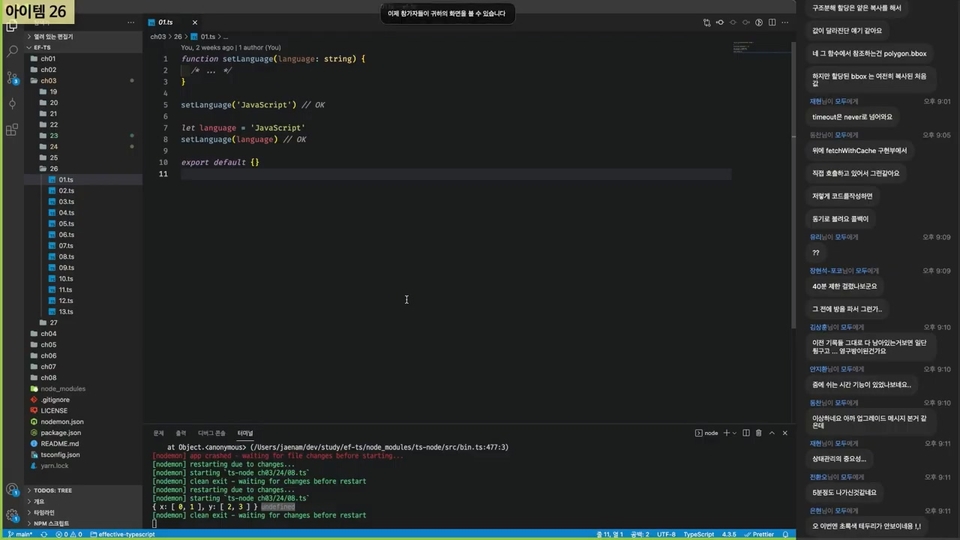Switch to the 문제 panel tab
Image resolution: width=960 pixels, height=540 pixels.
click(x=159, y=433)
